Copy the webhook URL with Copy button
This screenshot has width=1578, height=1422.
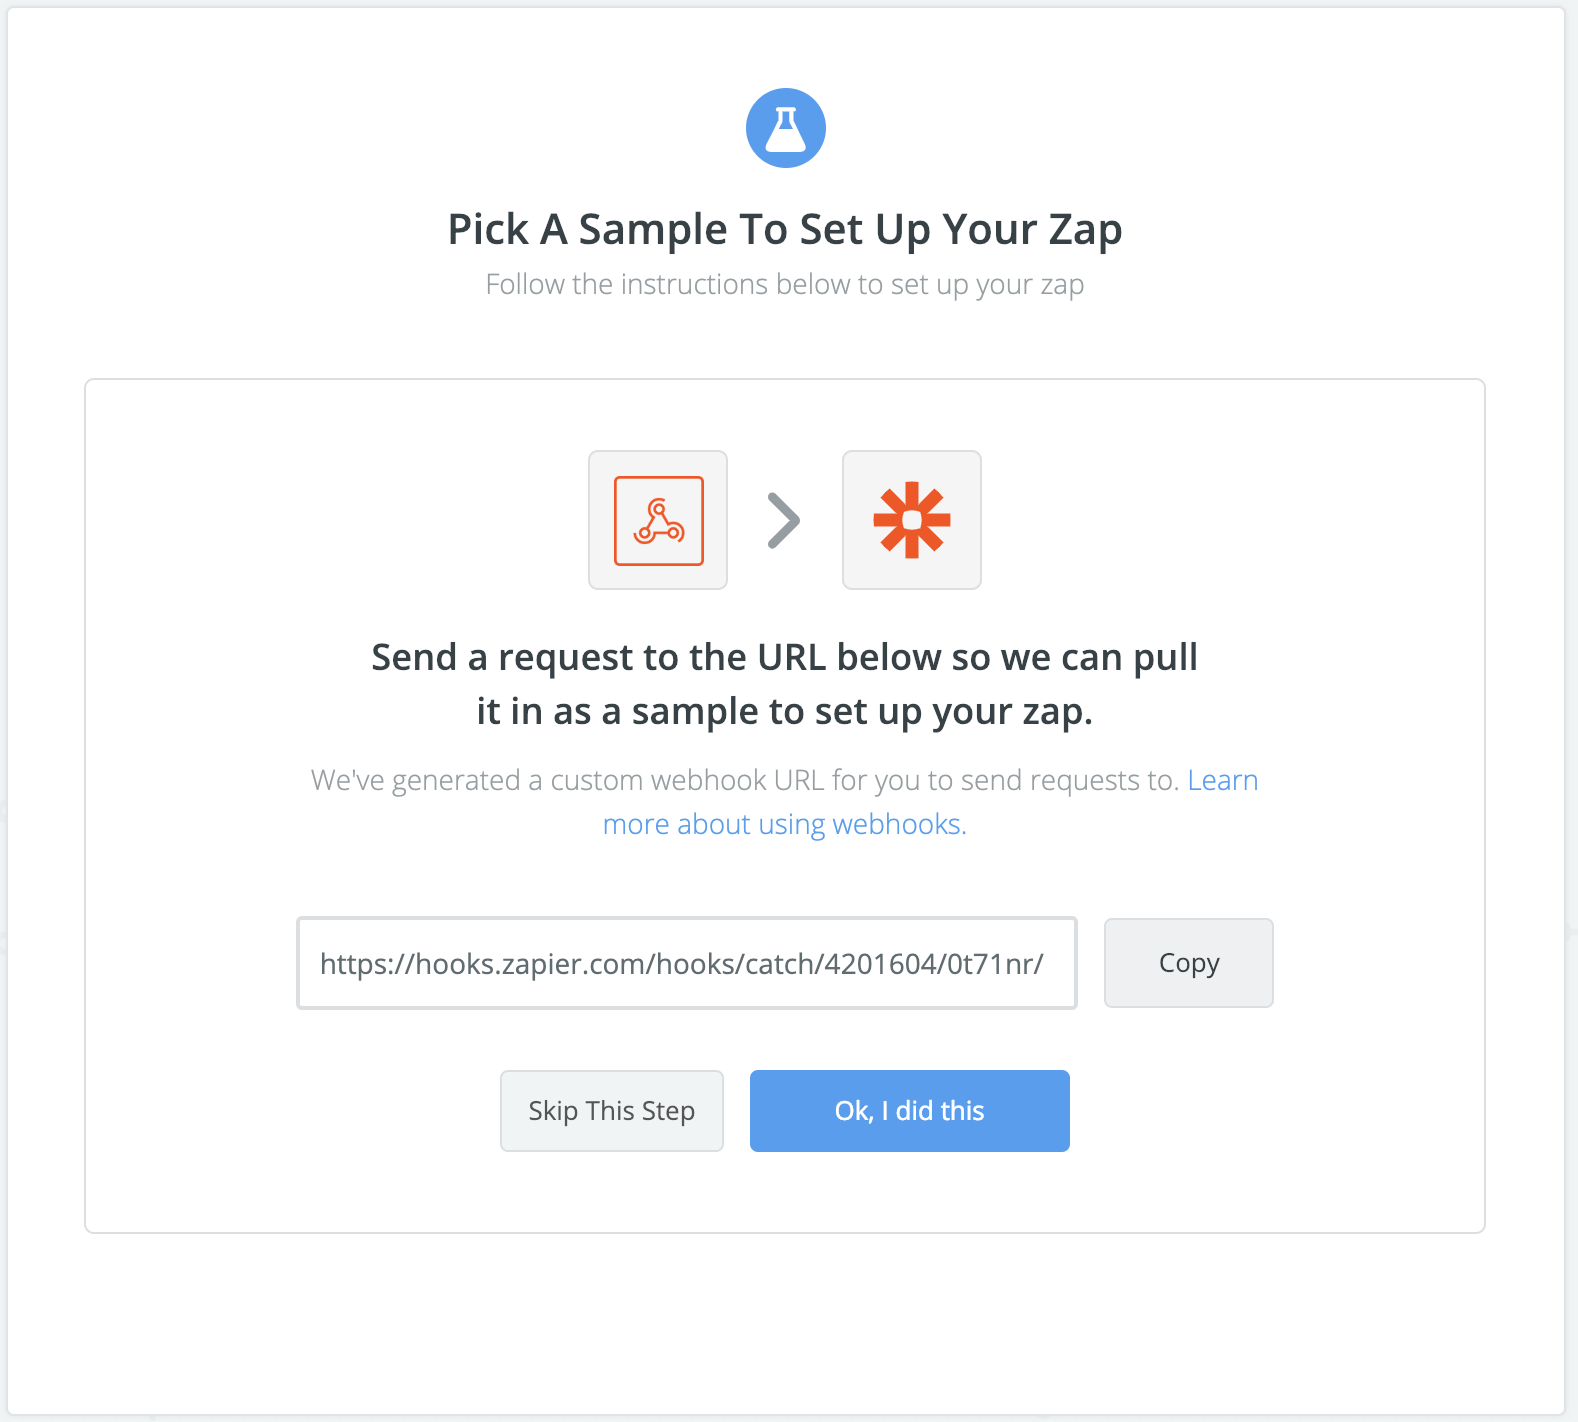click(x=1189, y=963)
